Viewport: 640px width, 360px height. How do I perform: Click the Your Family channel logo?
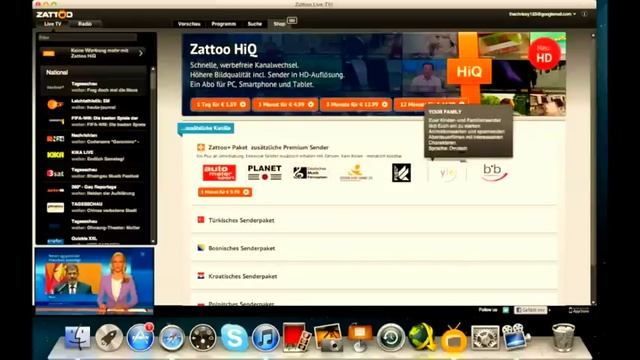point(447,173)
